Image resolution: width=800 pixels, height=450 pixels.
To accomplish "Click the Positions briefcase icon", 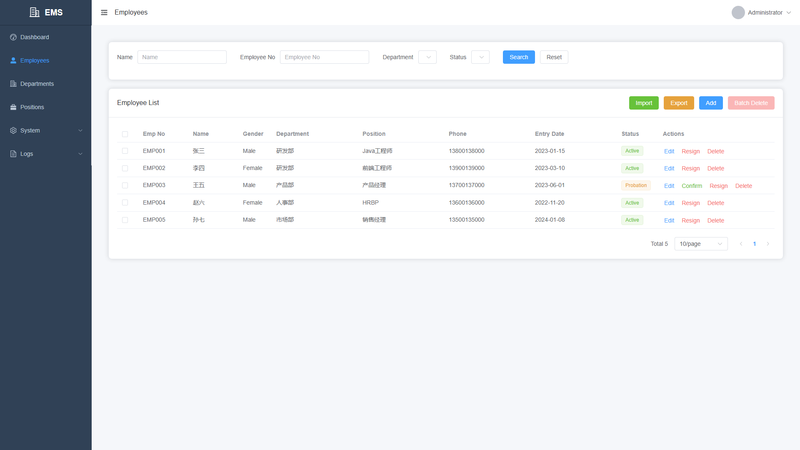I will click(x=13, y=107).
